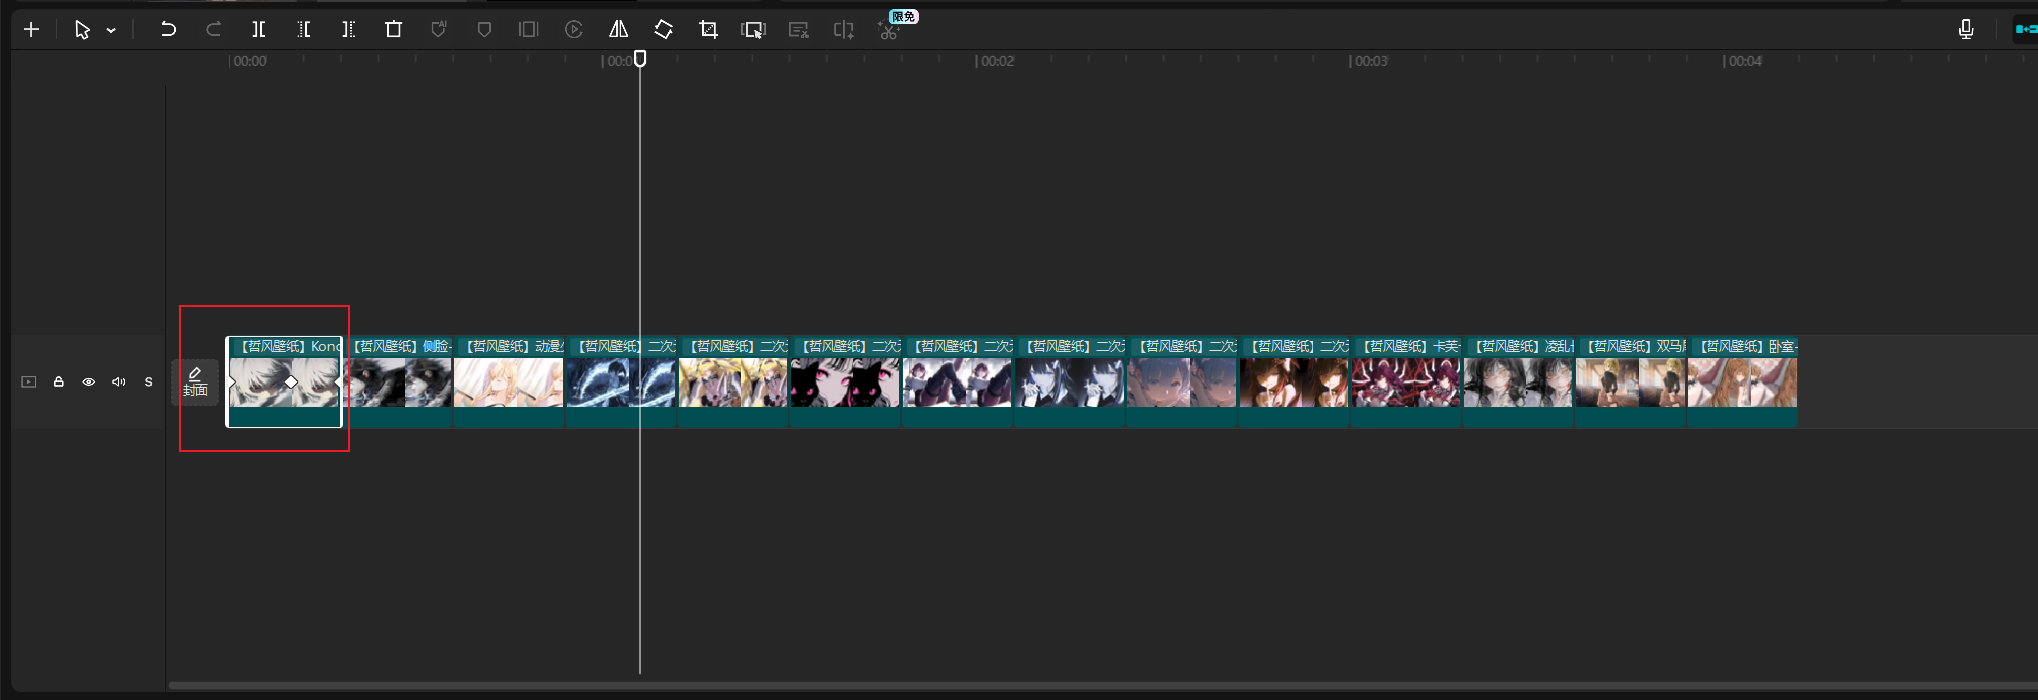This screenshot has width=2038, height=700.
Task: Click the microphone record icon
Action: pos(1966,30)
